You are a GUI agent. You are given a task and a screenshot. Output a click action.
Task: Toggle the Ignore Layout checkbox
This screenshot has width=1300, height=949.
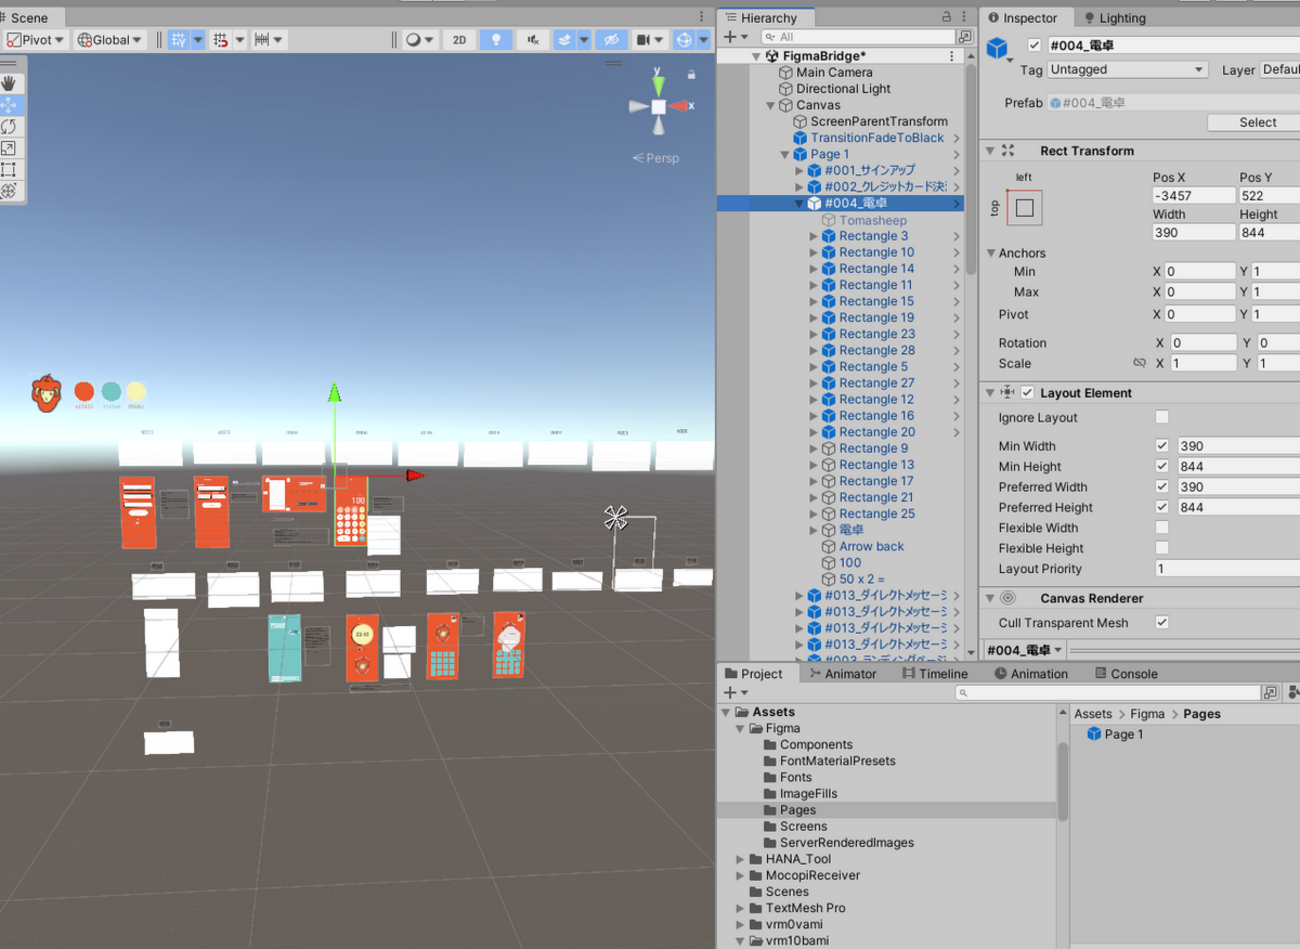pos(1161,417)
